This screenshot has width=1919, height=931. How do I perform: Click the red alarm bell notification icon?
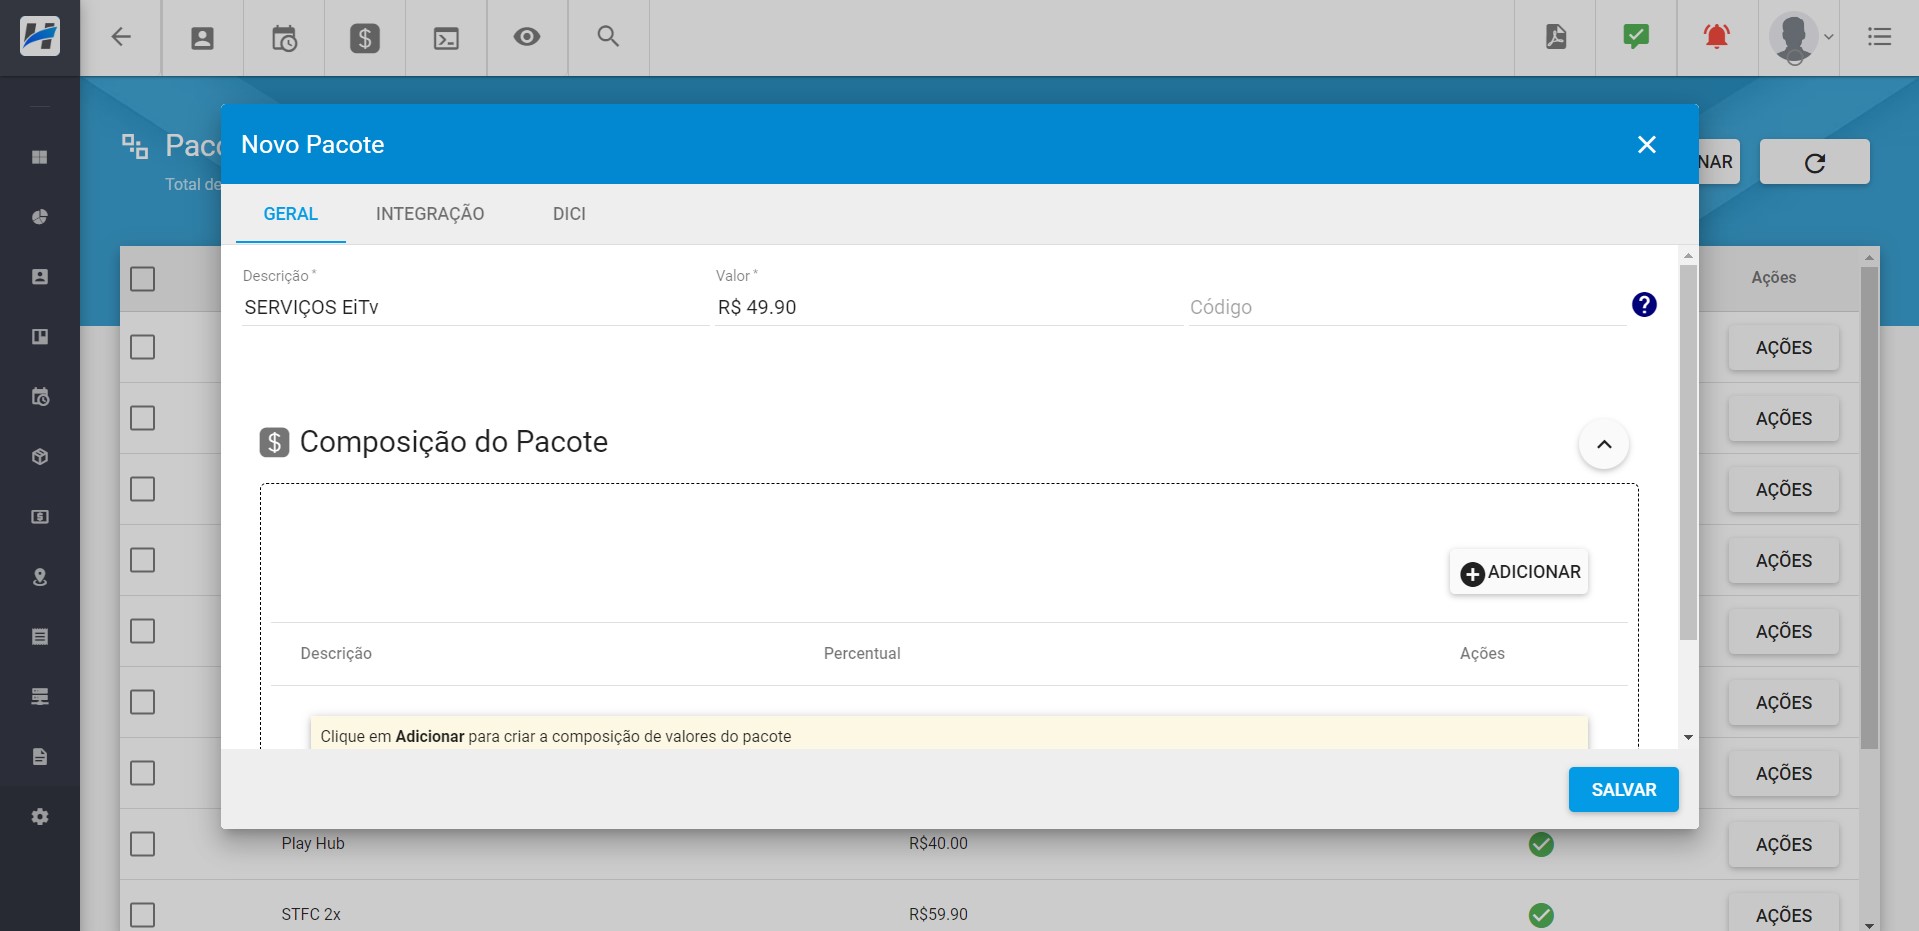point(1716,37)
